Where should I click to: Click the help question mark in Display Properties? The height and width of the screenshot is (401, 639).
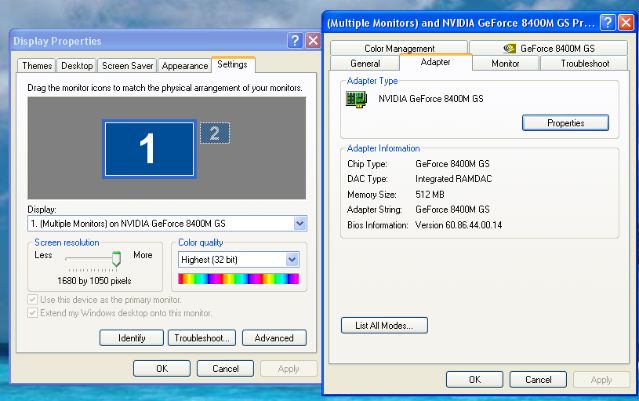click(295, 41)
